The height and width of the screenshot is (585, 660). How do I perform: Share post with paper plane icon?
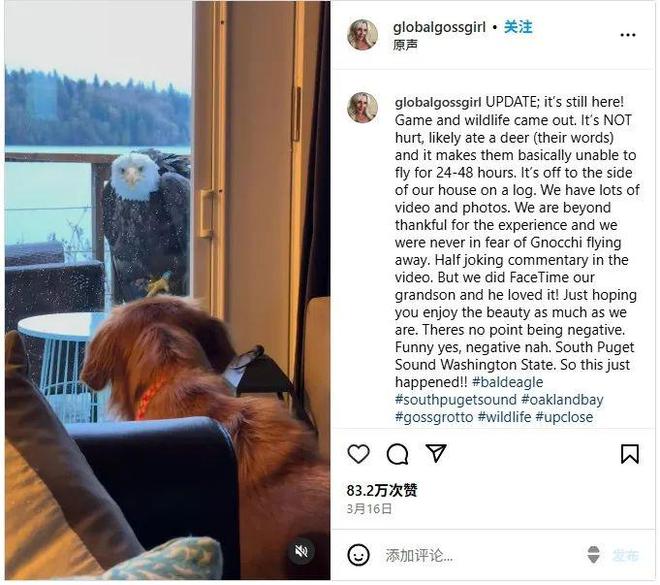point(436,453)
